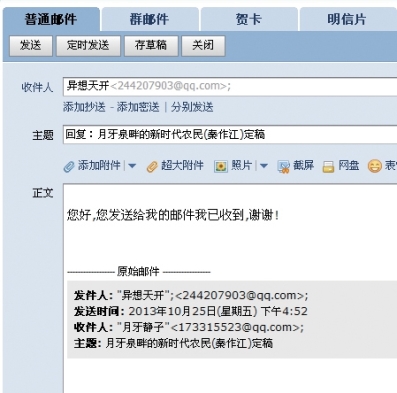The image size is (397, 393).
Task: Click the 添加密送 link
Action: point(138,107)
